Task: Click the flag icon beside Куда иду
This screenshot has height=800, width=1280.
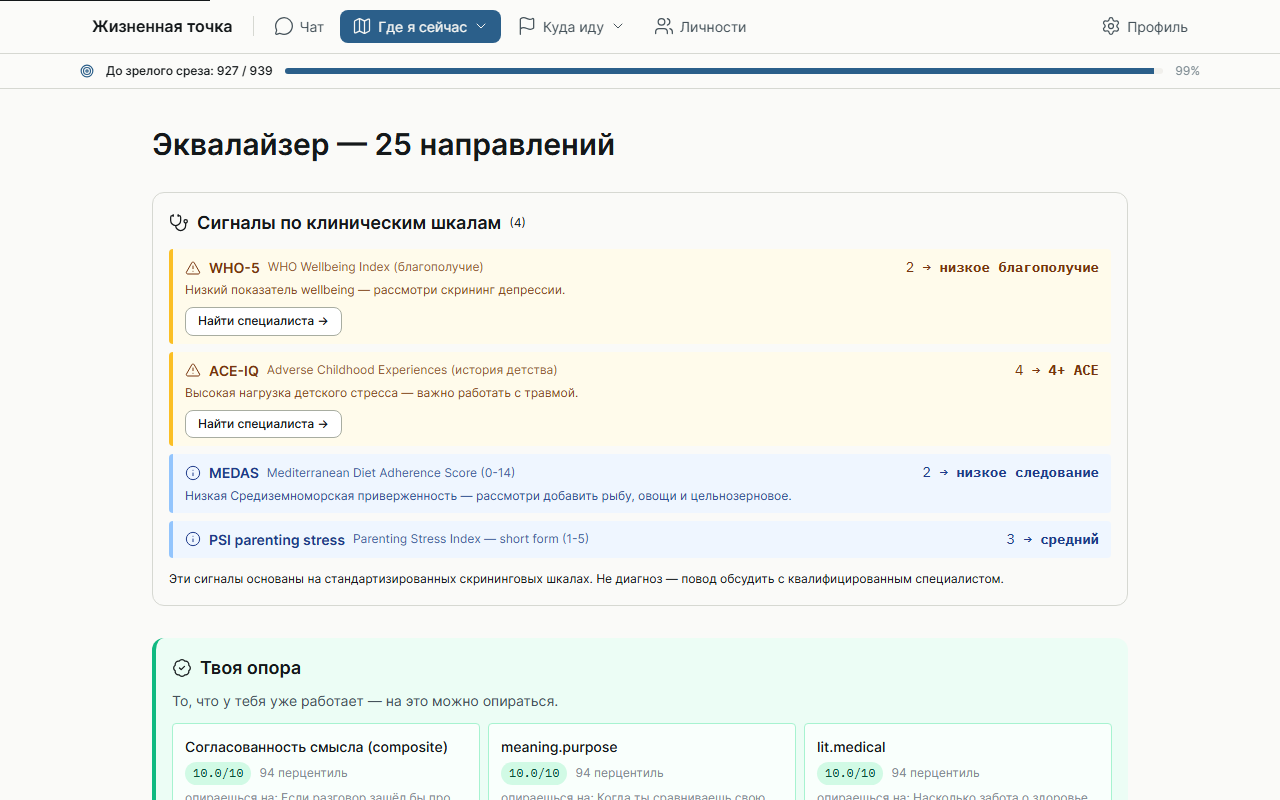Action: pyautogui.click(x=527, y=27)
